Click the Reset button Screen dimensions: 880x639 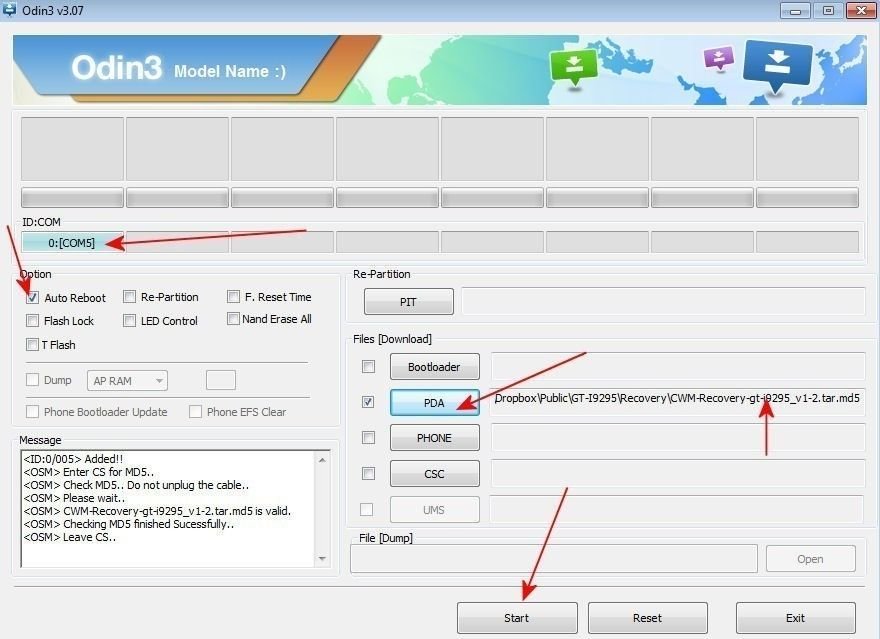pos(648,618)
